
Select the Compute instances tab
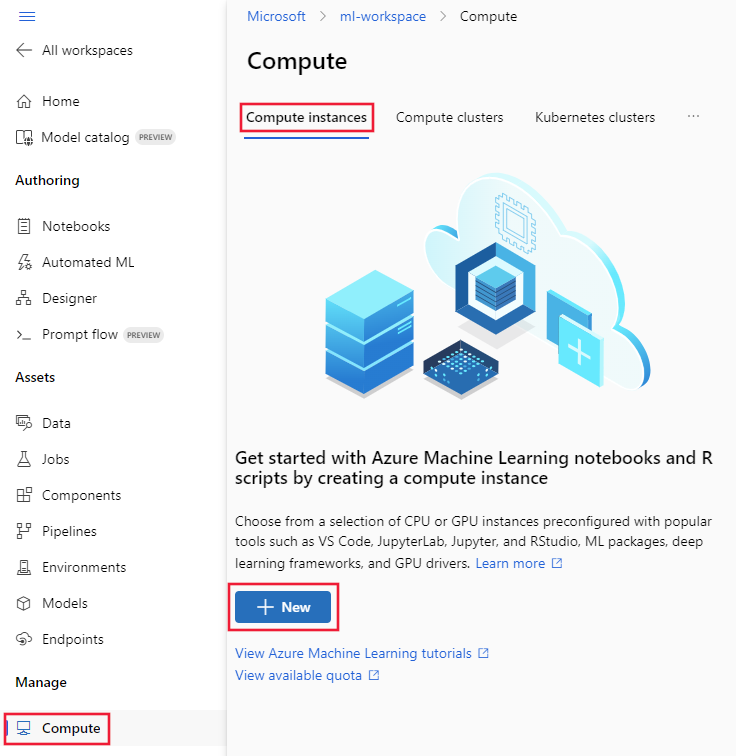coord(307,118)
